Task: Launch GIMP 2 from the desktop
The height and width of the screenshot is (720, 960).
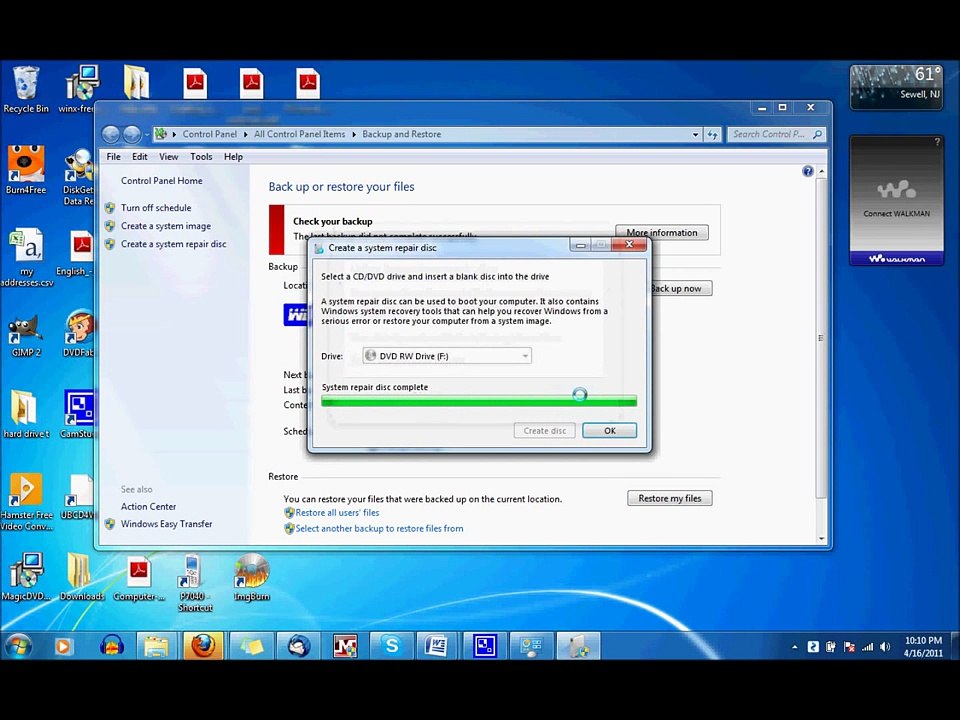Action: pyautogui.click(x=26, y=335)
